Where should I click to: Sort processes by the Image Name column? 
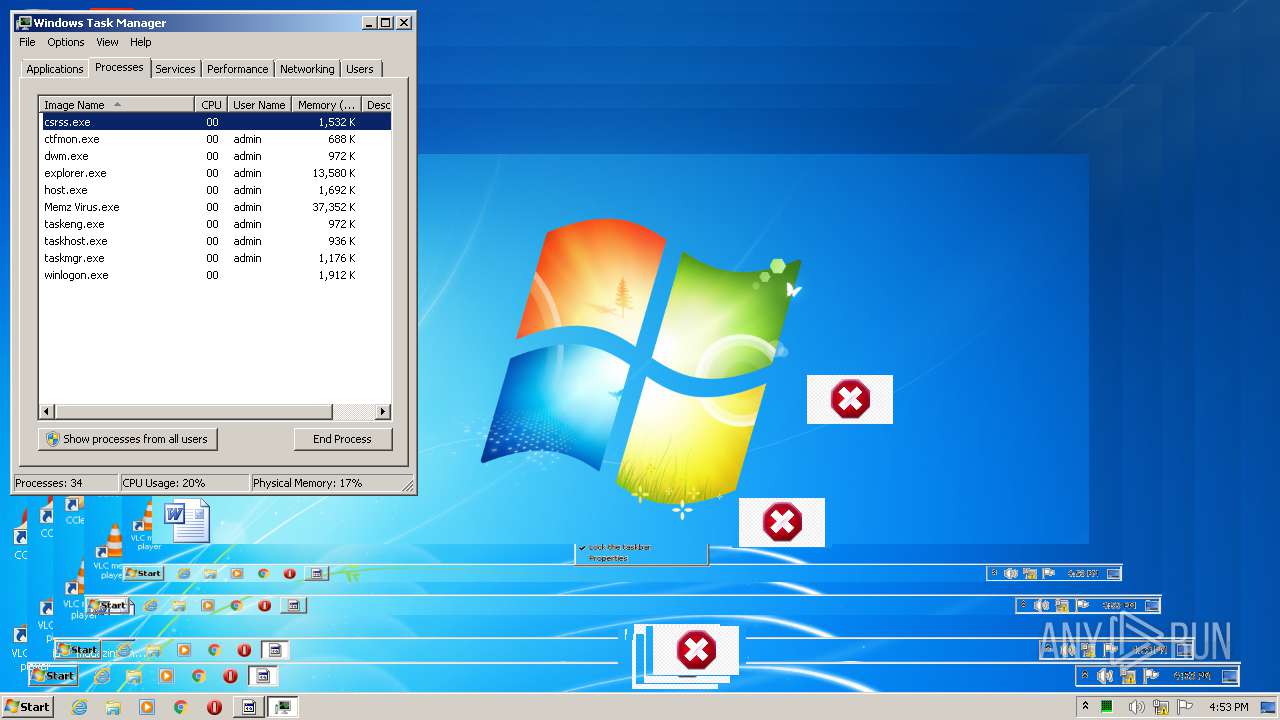116,105
